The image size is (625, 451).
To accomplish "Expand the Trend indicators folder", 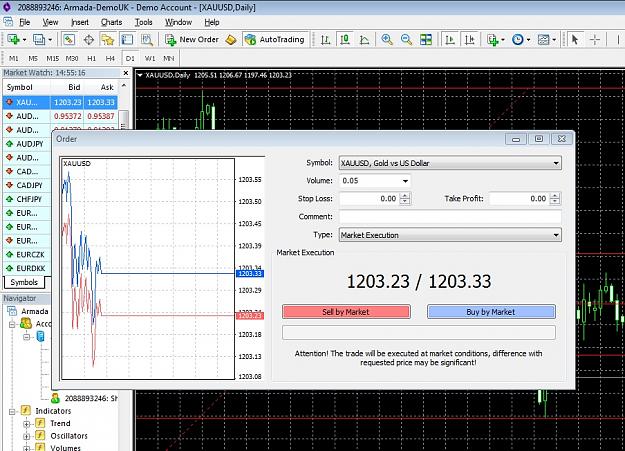I will click(27, 424).
